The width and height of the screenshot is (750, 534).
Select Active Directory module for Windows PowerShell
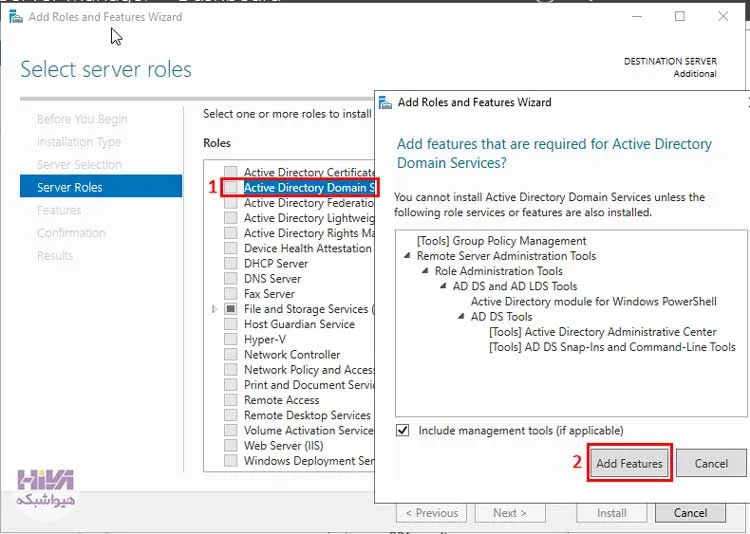pos(594,301)
